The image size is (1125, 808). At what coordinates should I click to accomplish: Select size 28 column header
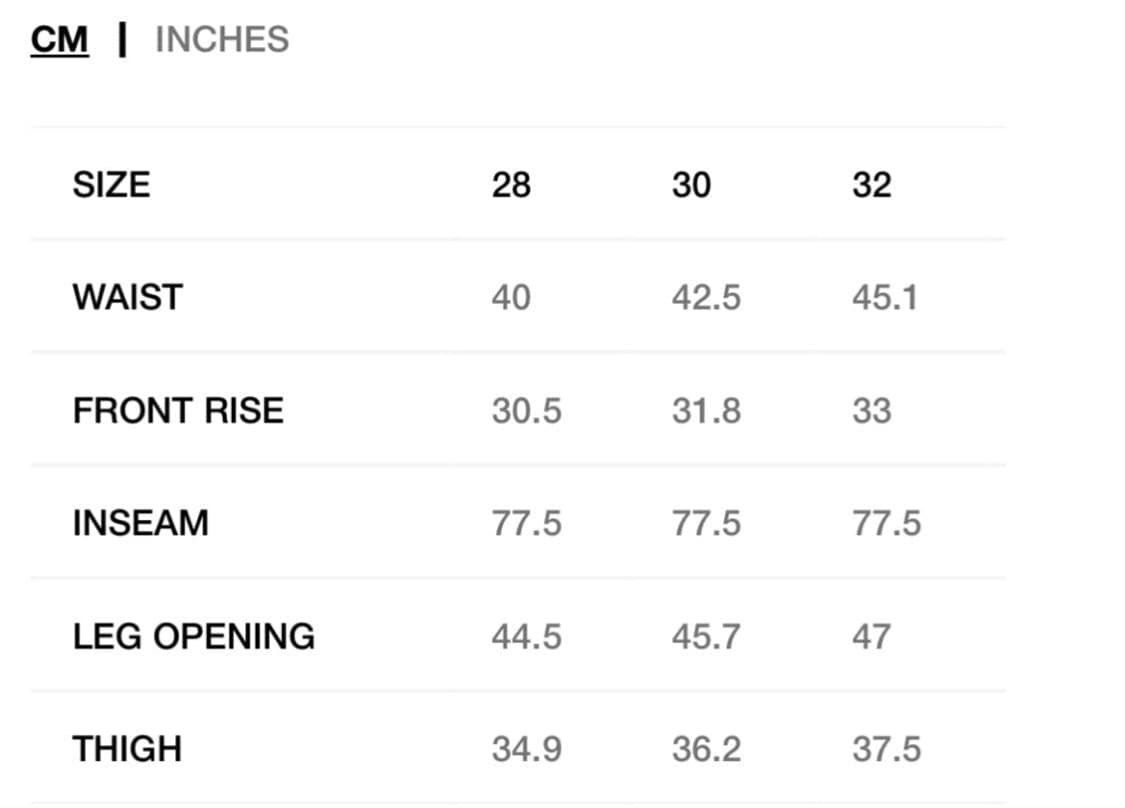coord(511,185)
